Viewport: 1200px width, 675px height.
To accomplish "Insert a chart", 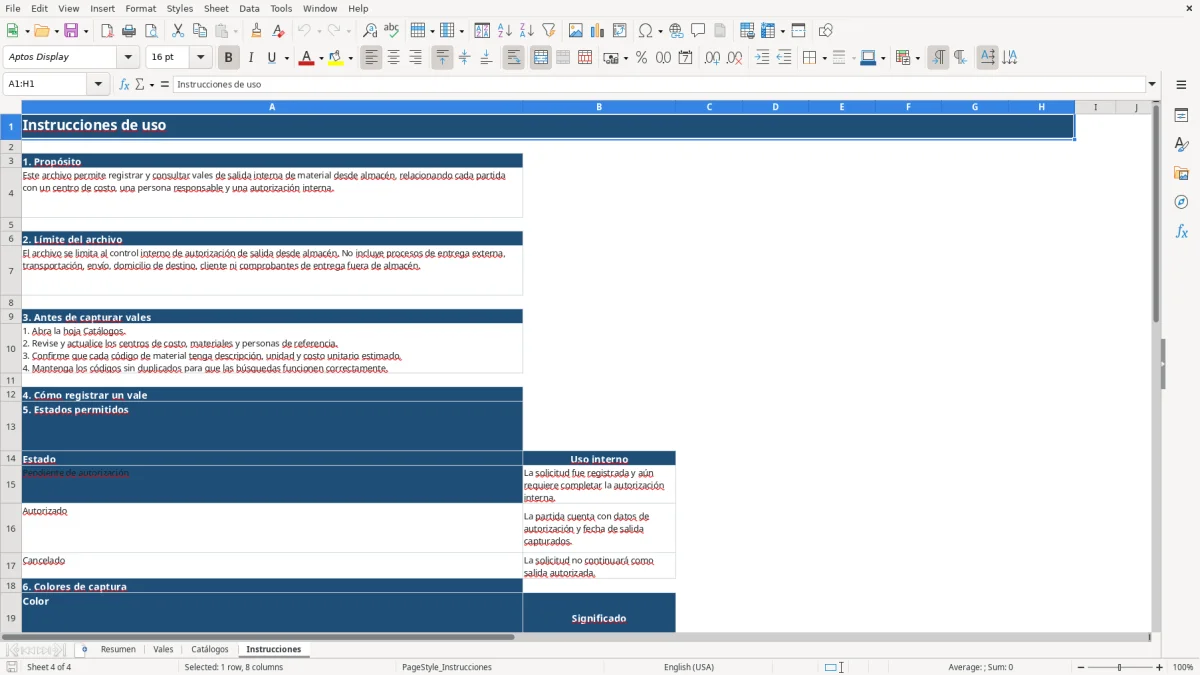I will pyautogui.click(x=598, y=31).
